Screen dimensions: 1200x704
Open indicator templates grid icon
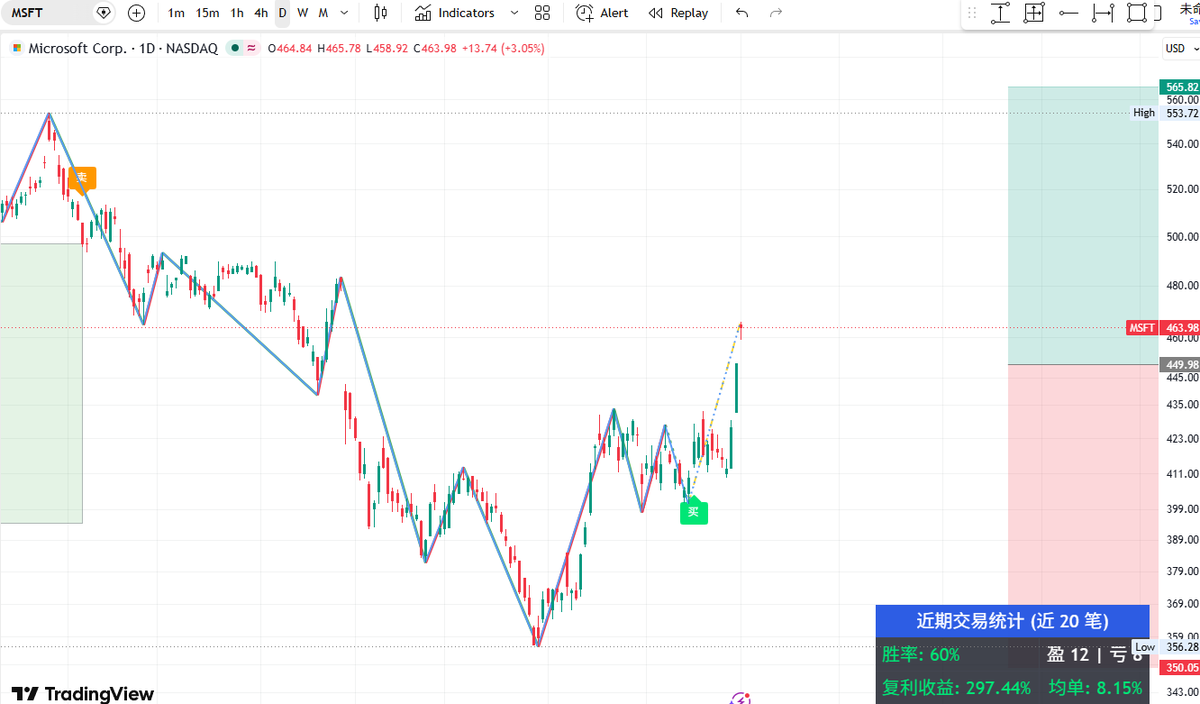click(x=542, y=13)
